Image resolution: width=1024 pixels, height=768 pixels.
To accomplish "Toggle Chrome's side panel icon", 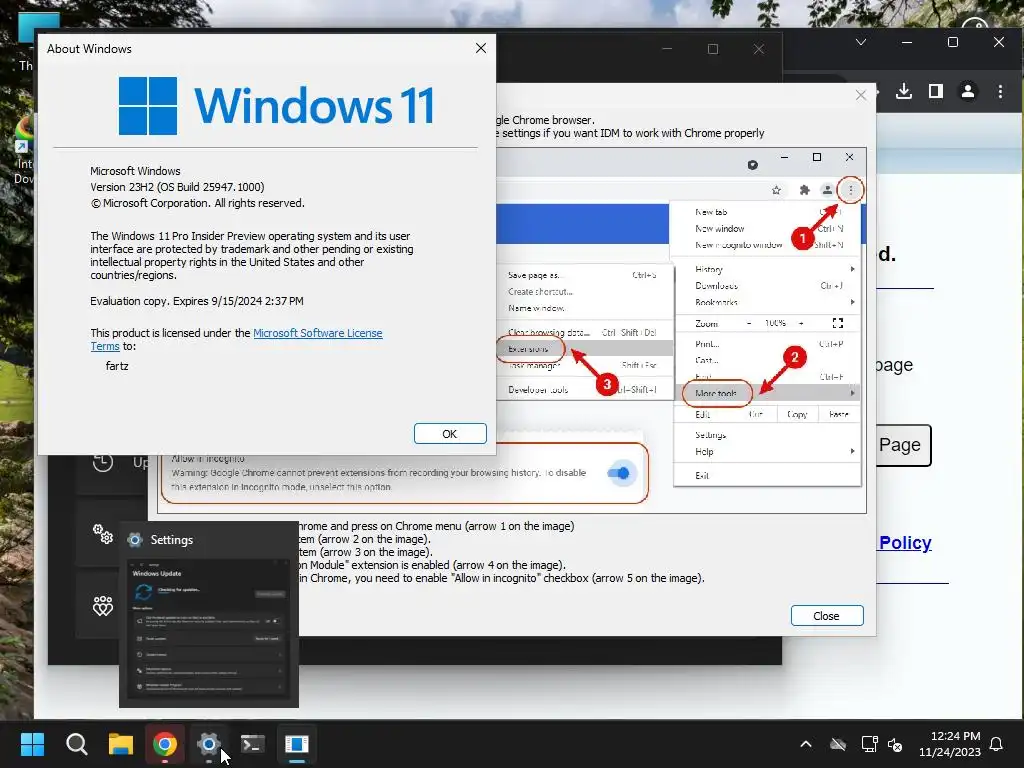I will 936,91.
